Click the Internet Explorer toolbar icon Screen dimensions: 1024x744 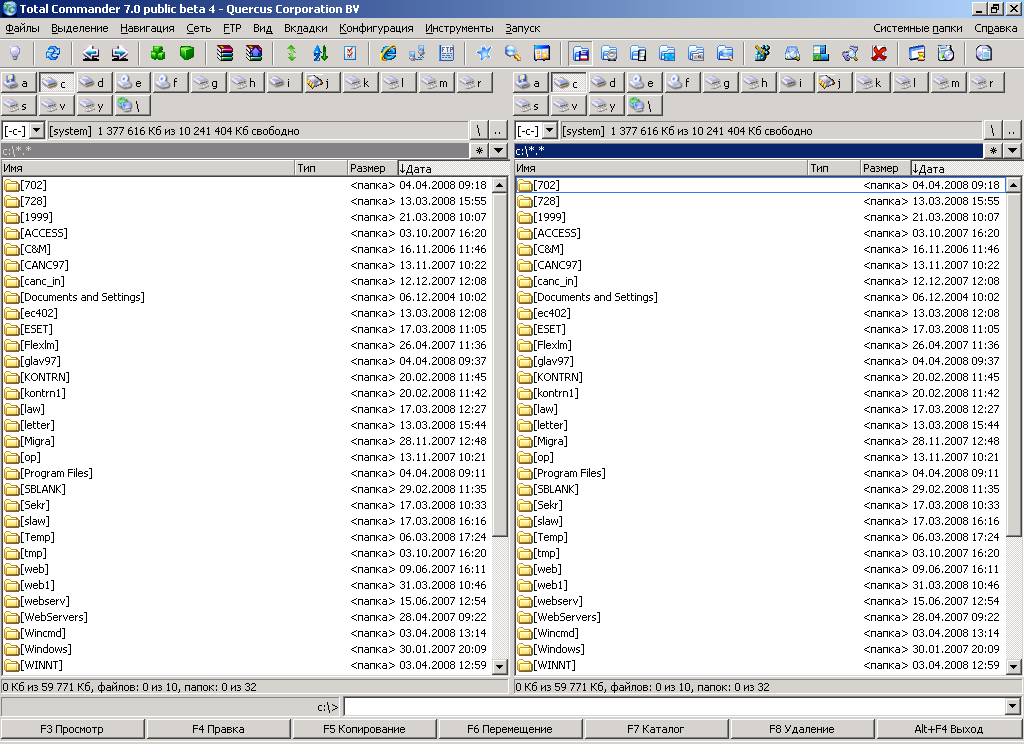pyautogui.click(x=388, y=53)
